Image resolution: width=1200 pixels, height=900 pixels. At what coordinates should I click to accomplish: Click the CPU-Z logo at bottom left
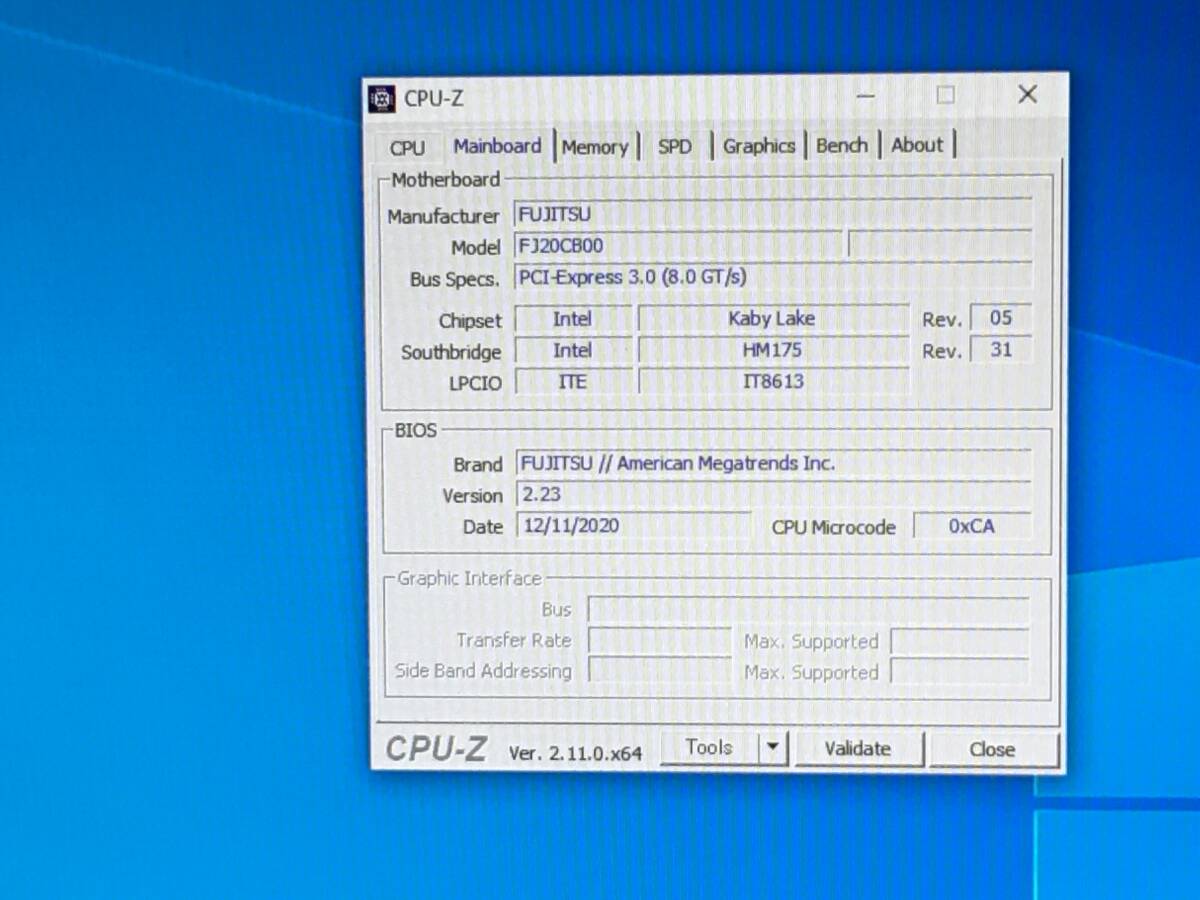coord(436,749)
